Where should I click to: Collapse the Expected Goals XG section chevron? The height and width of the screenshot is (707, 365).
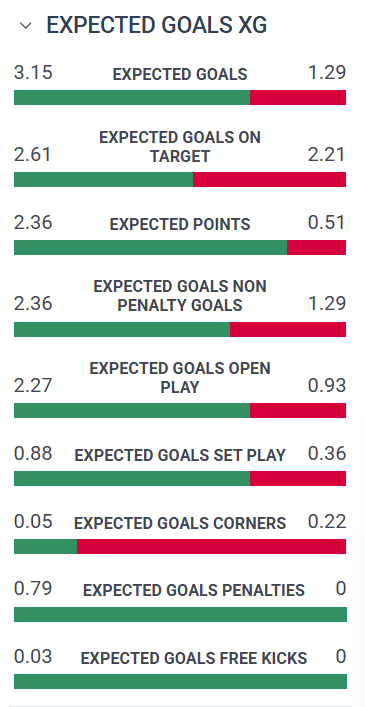coord(26,26)
